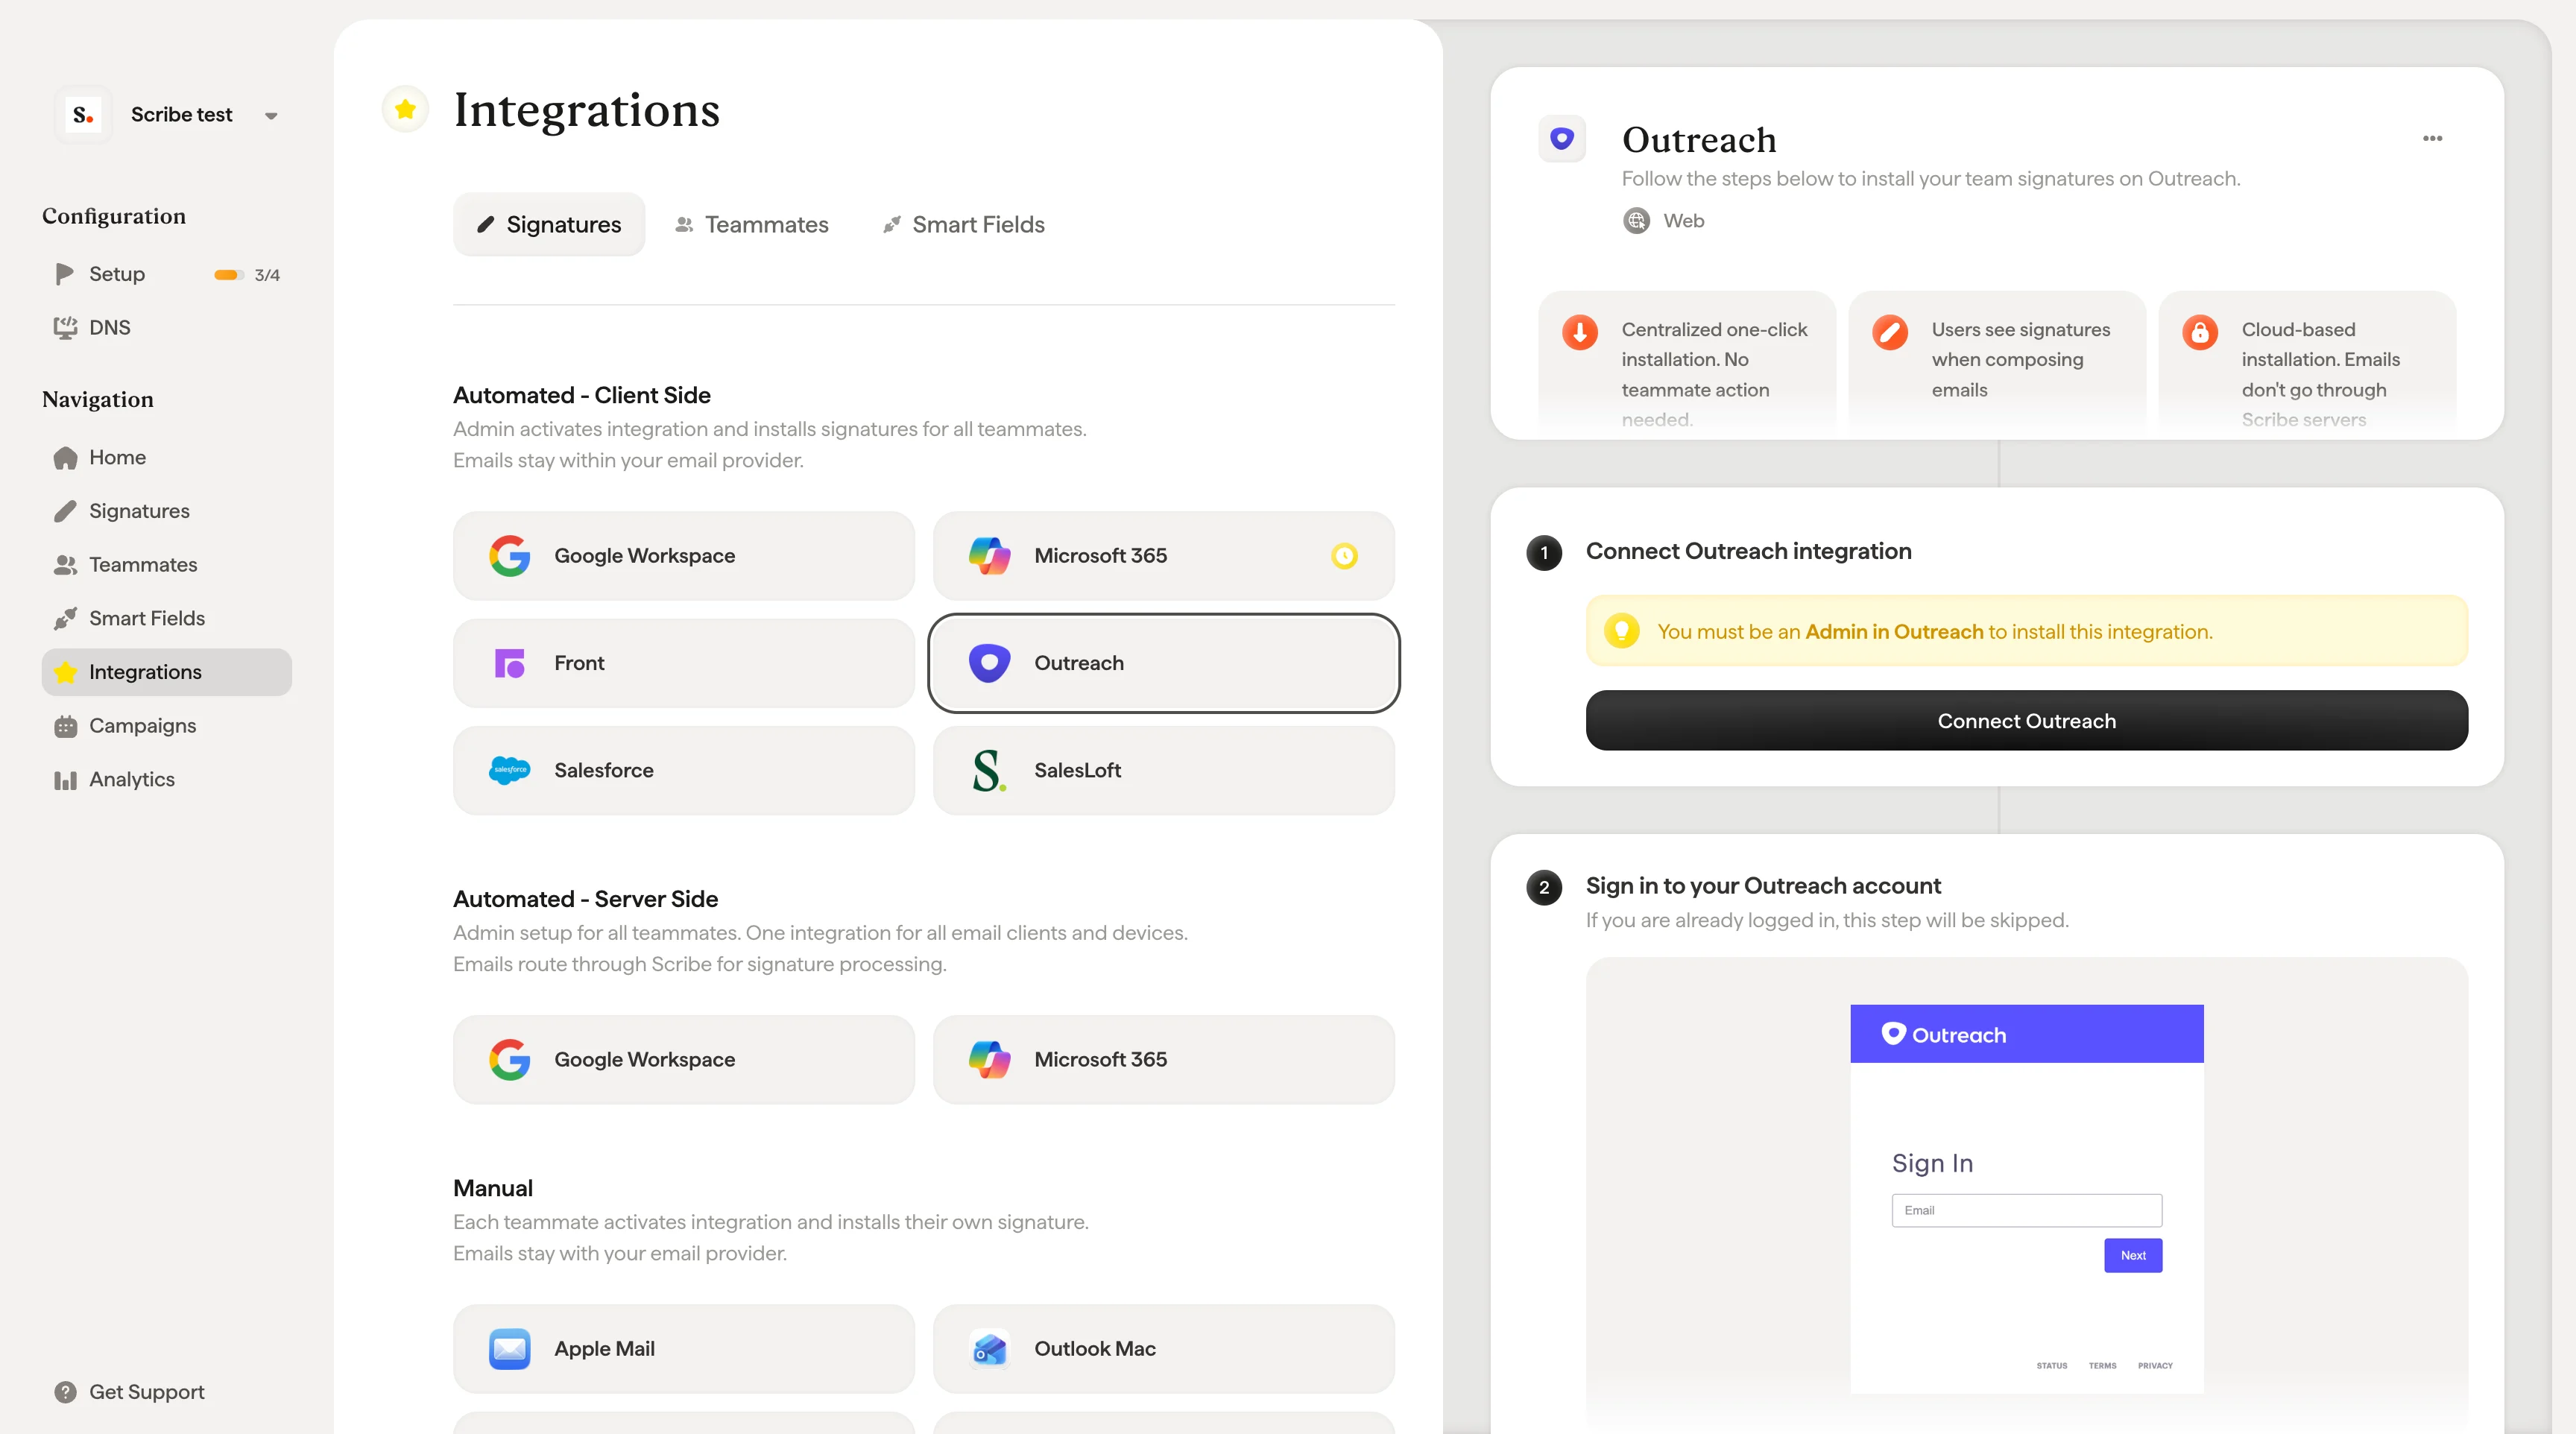Click the 'Centralized one-click installation' feature card
The image size is (2576, 1434).
coord(1687,364)
